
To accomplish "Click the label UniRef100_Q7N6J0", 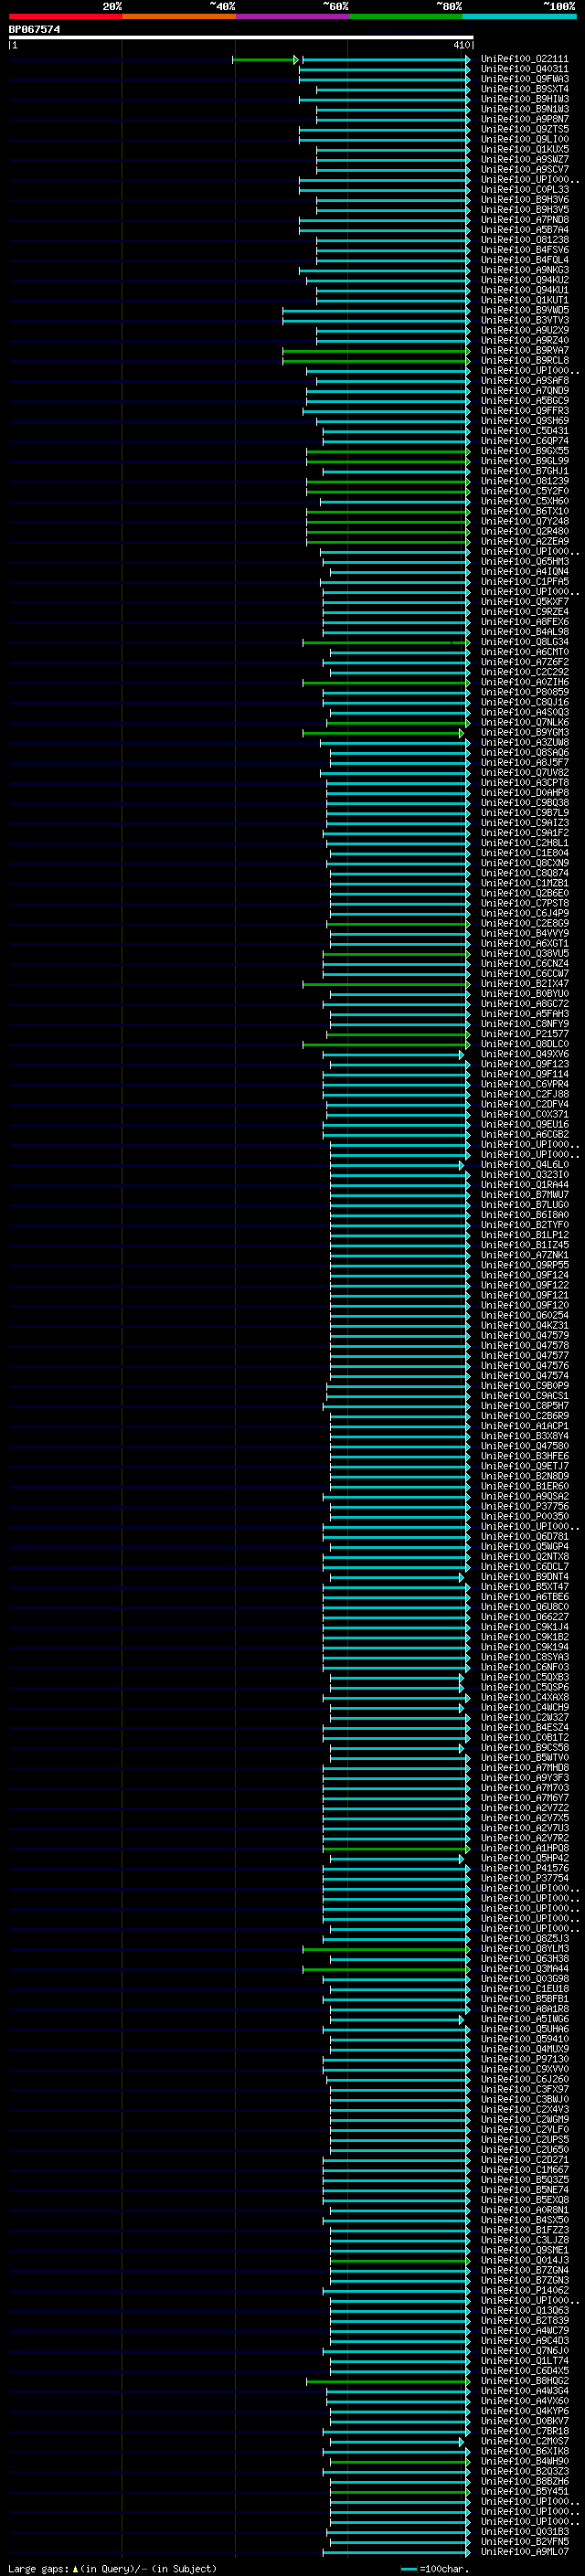I will pos(525,2351).
